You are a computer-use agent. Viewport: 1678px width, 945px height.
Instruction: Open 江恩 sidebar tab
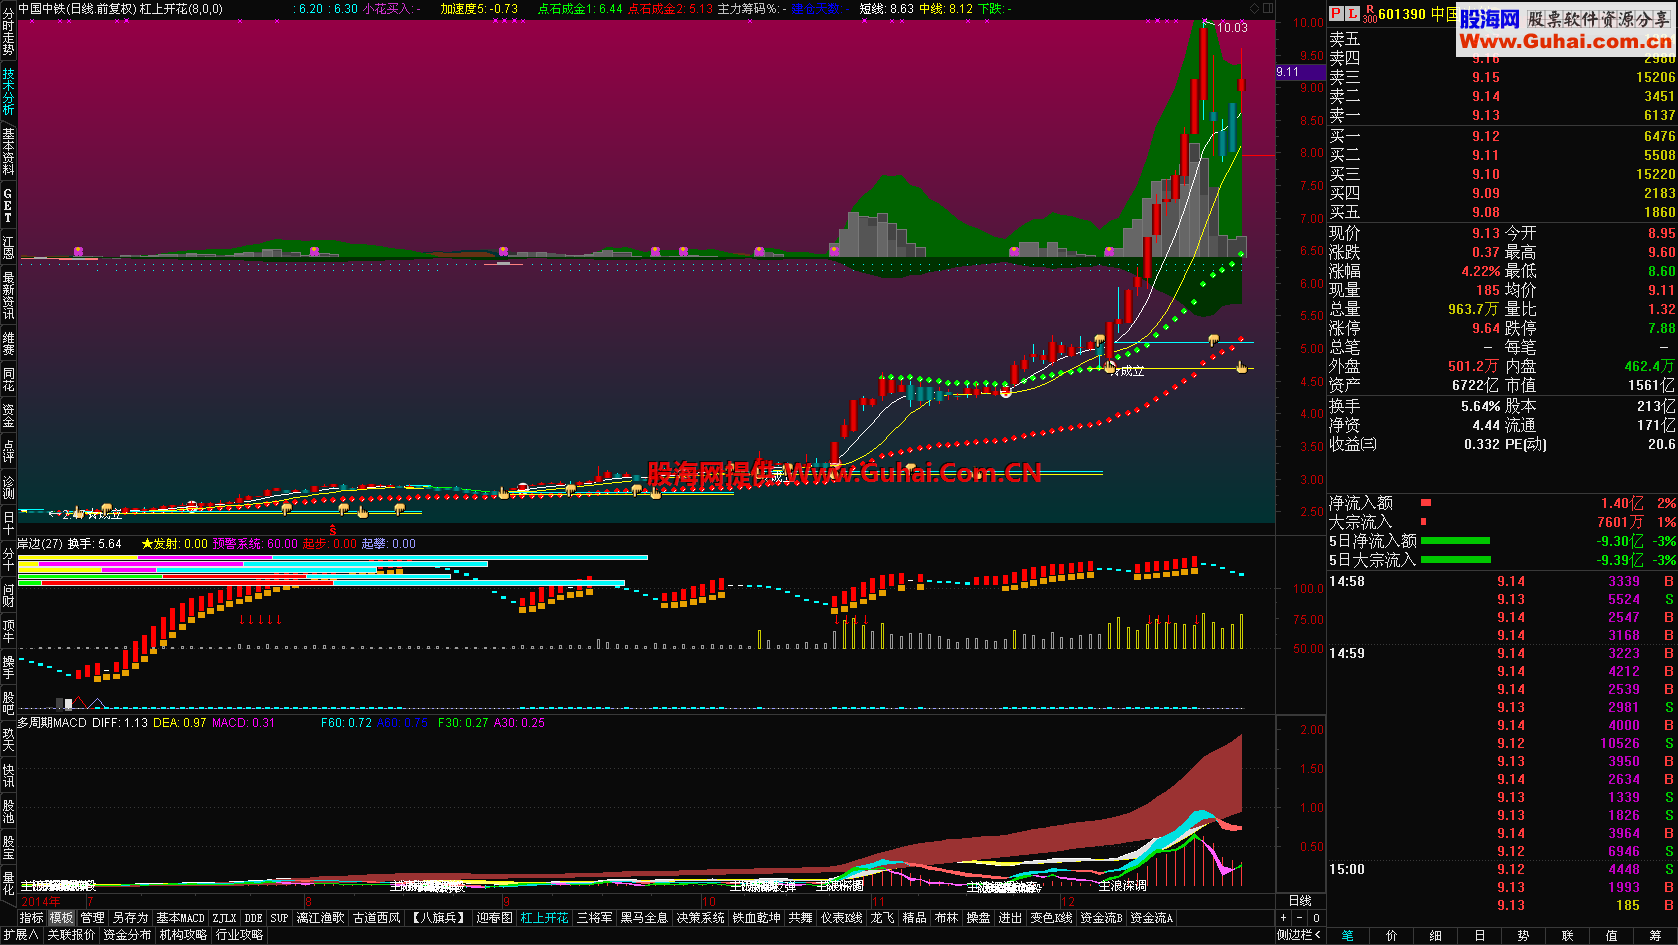[8, 247]
